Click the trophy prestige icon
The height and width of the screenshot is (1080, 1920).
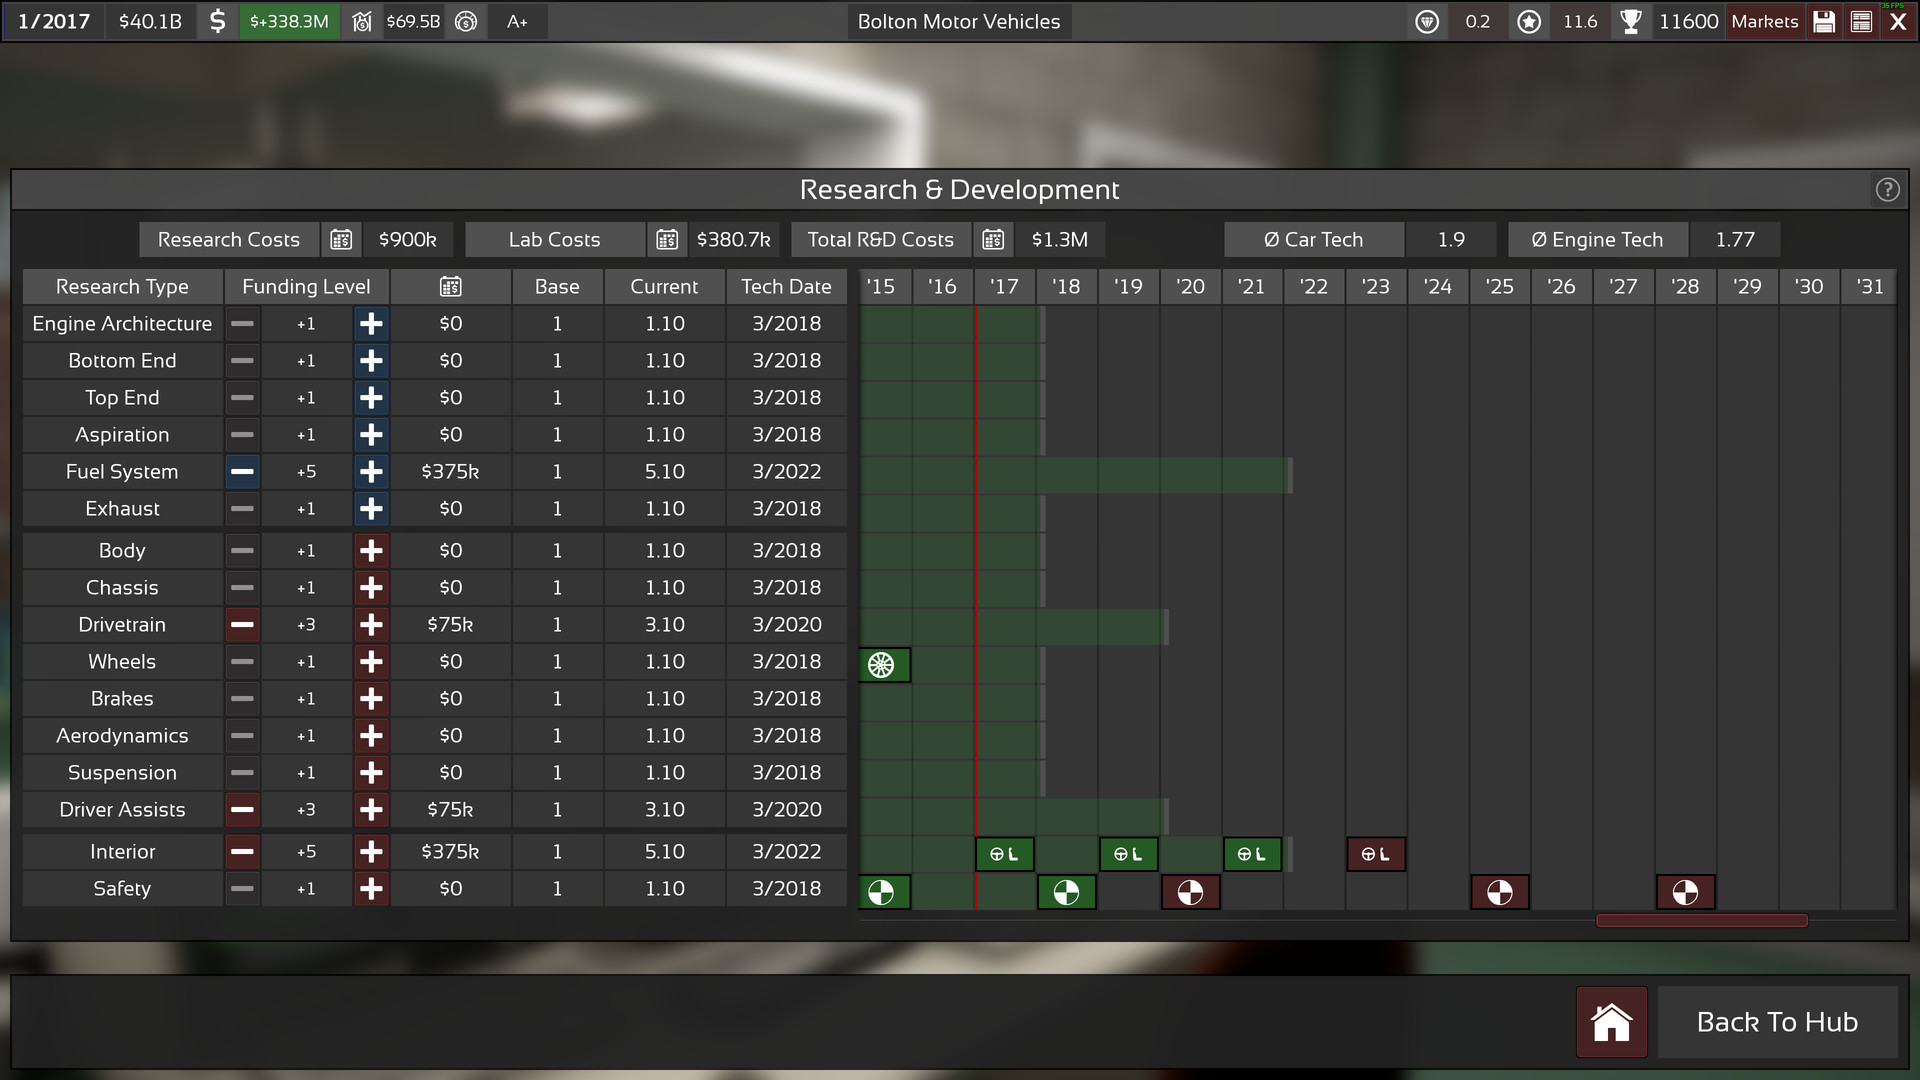pyautogui.click(x=1631, y=22)
